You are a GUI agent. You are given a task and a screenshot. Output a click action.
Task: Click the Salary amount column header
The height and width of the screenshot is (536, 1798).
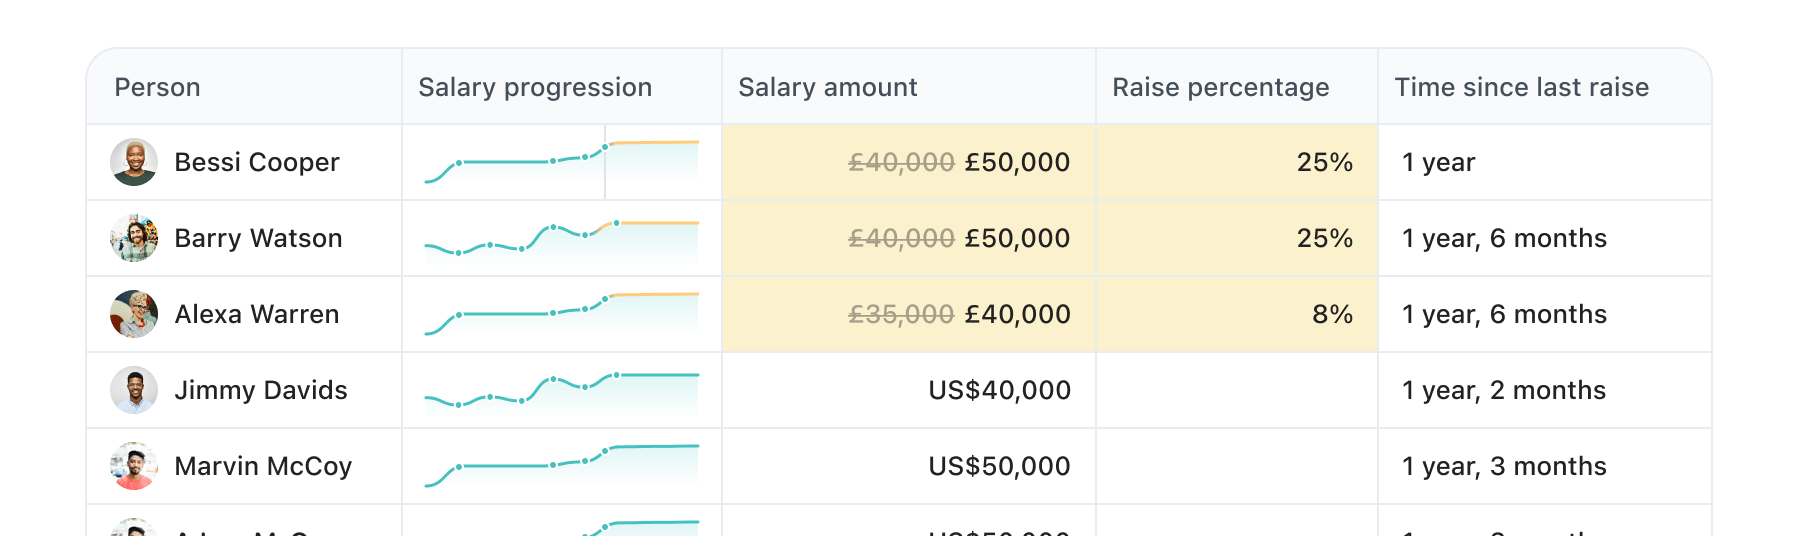[827, 88]
